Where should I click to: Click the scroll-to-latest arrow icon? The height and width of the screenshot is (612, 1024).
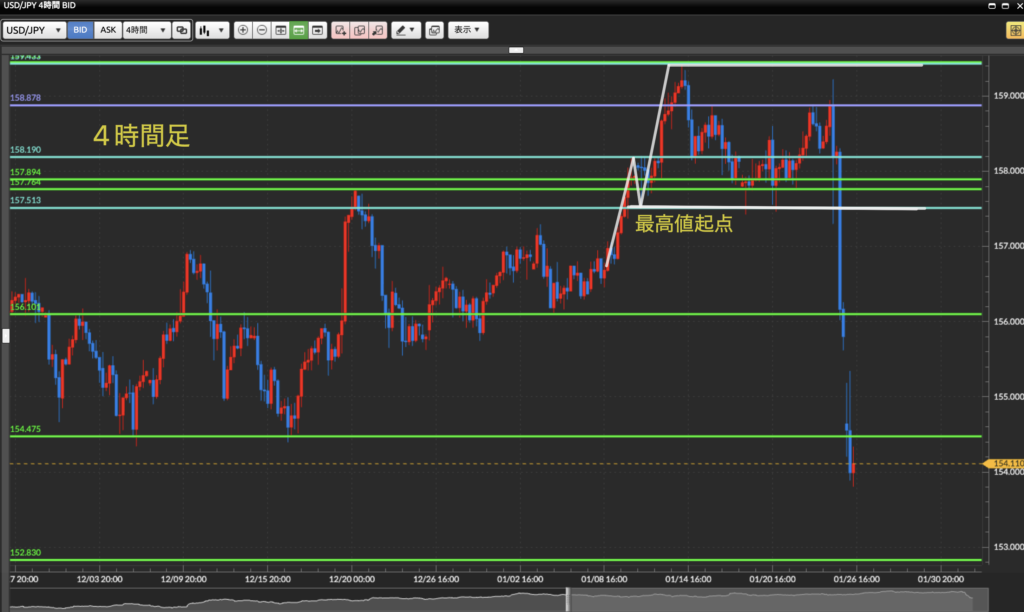(x=318, y=30)
